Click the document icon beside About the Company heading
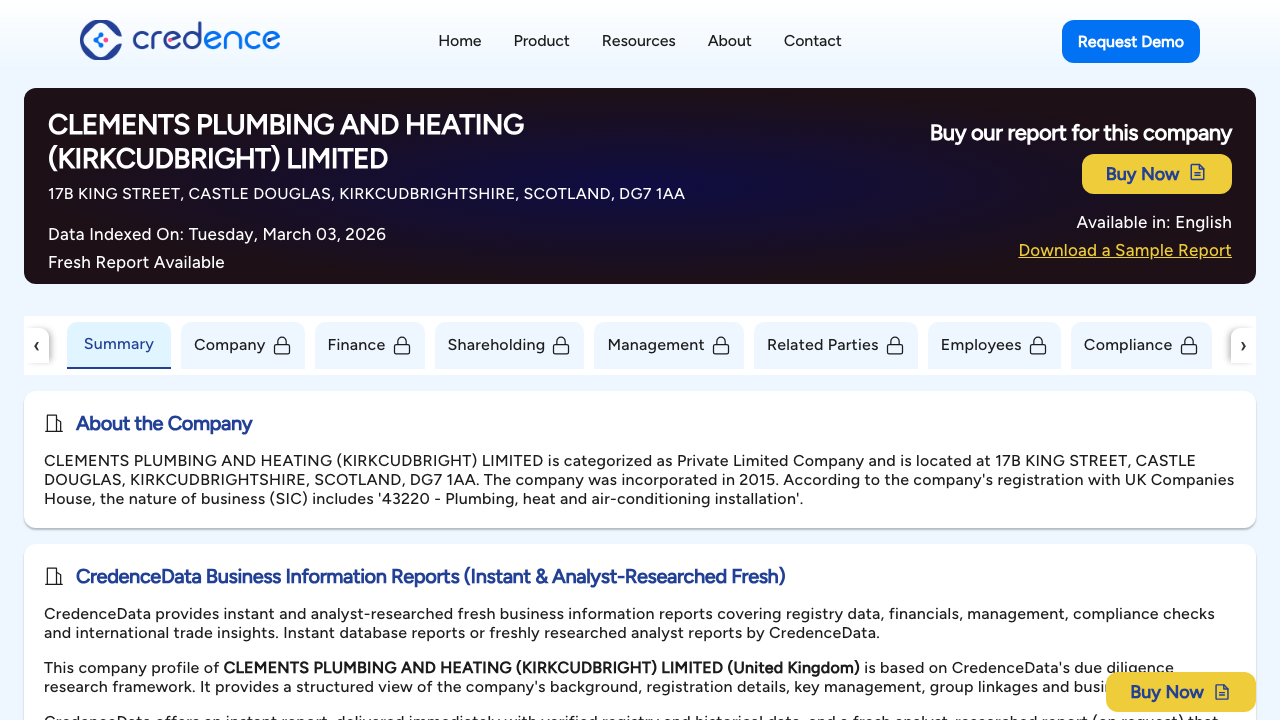Image resolution: width=1280 pixels, height=720 pixels. click(54, 423)
